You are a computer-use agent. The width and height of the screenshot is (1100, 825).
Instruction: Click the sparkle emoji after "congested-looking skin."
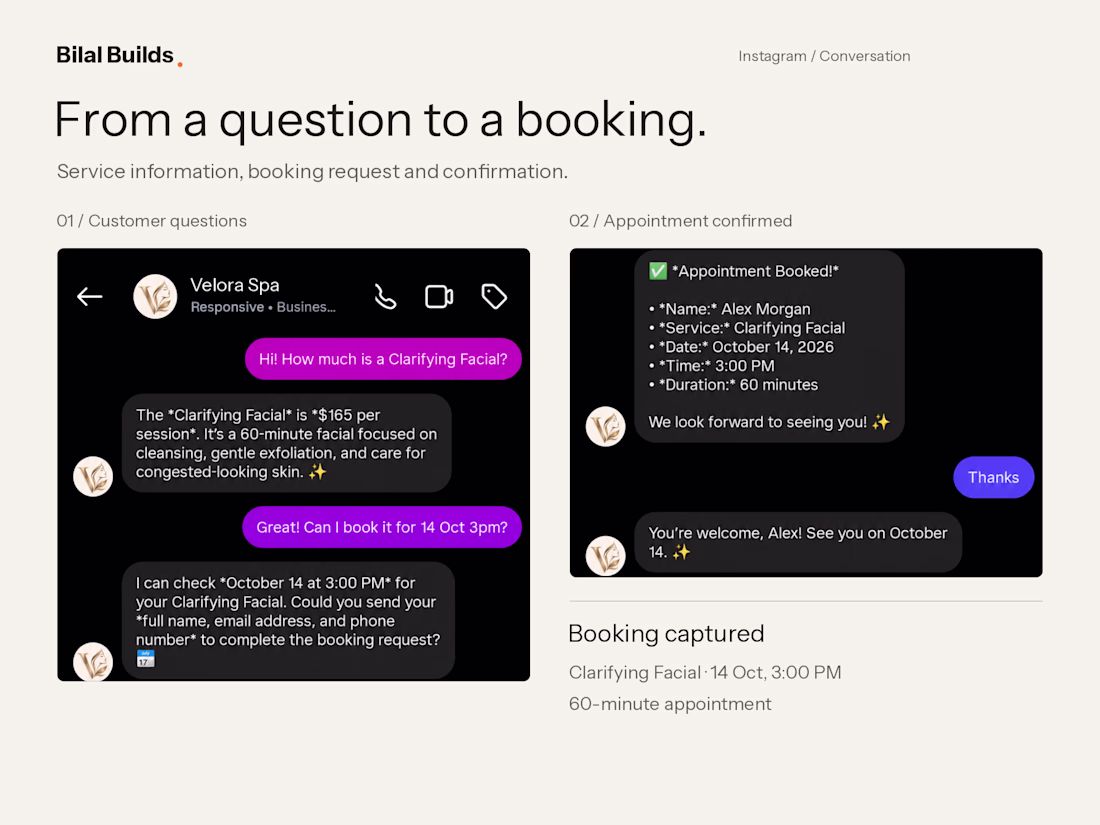[x=318, y=472]
